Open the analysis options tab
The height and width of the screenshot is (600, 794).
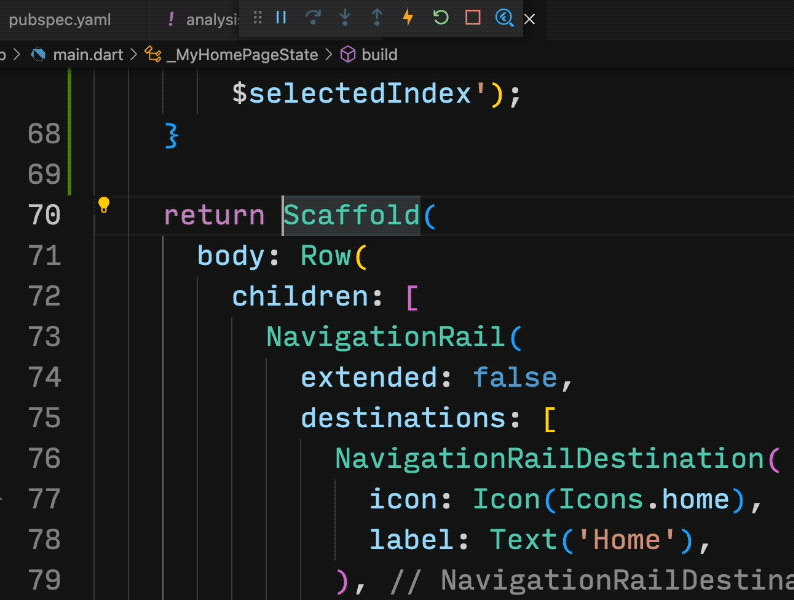[x=205, y=19]
